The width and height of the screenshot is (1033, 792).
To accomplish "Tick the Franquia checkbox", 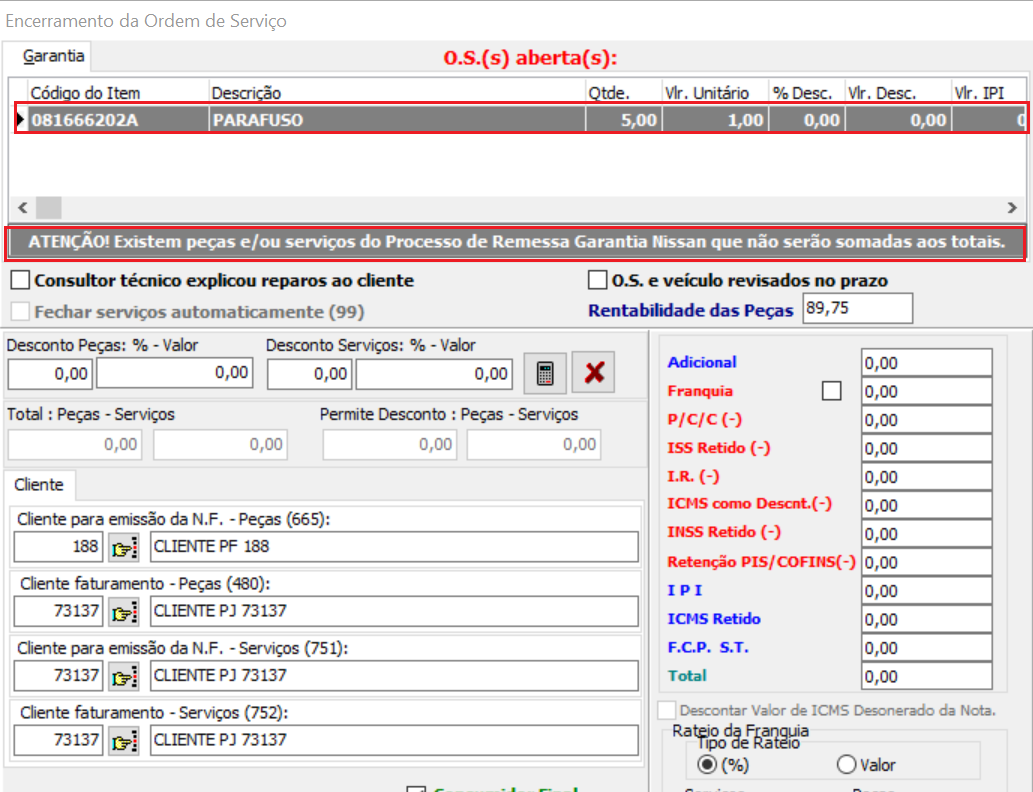I will 831,391.
